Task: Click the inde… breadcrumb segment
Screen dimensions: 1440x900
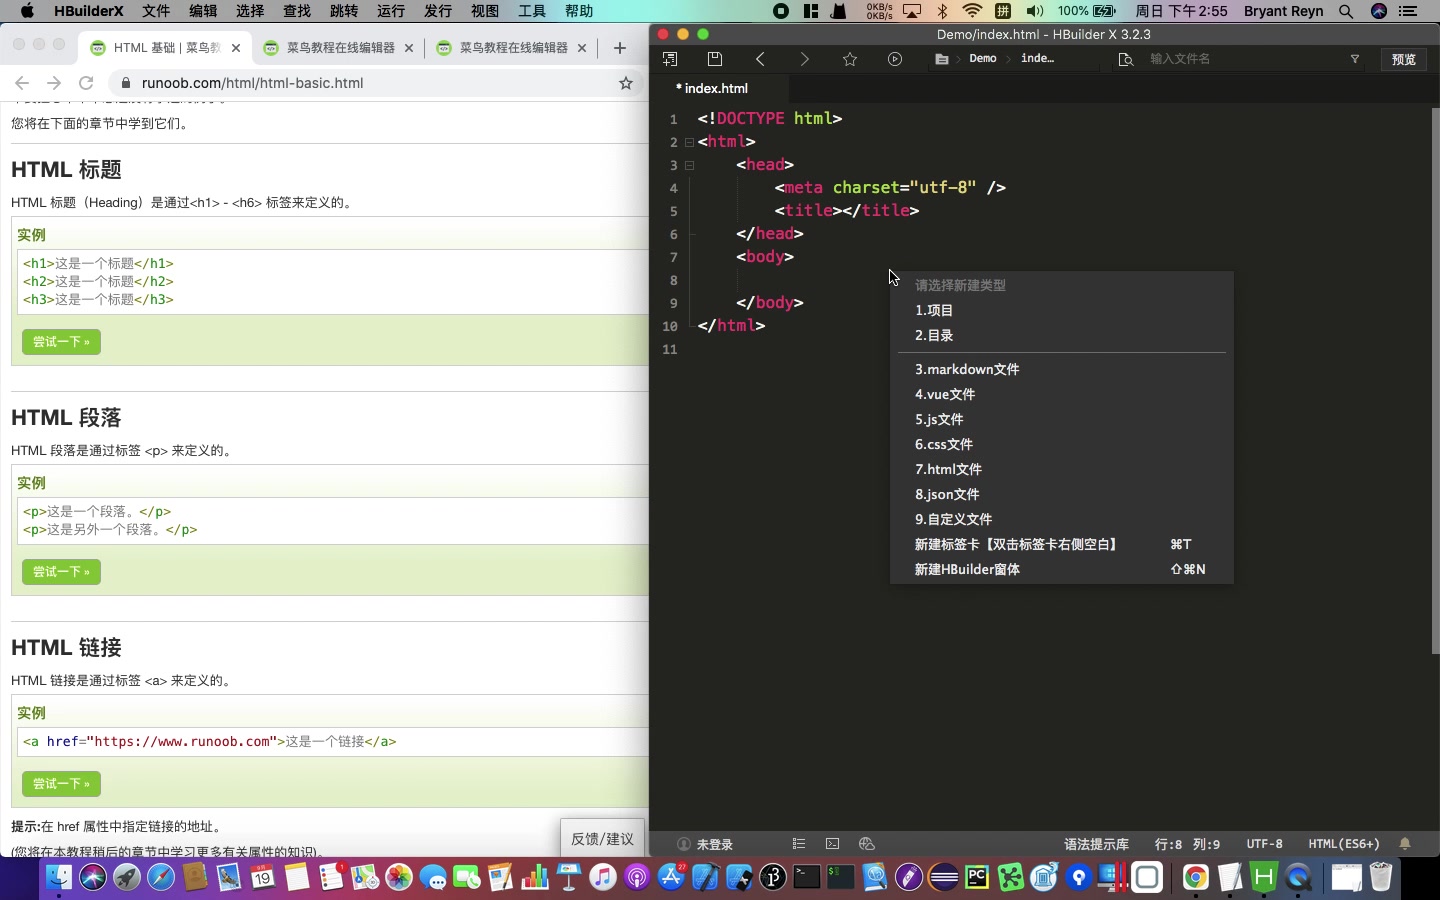Action: (x=1037, y=59)
